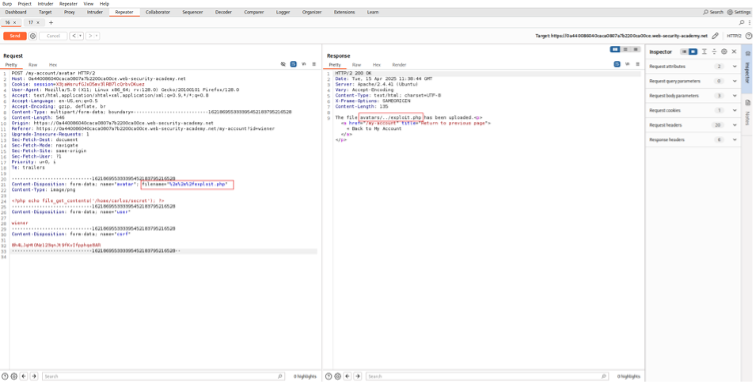This screenshot has width=755, height=383.
Task: Go back to previous request history
Action: click(74, 36)
